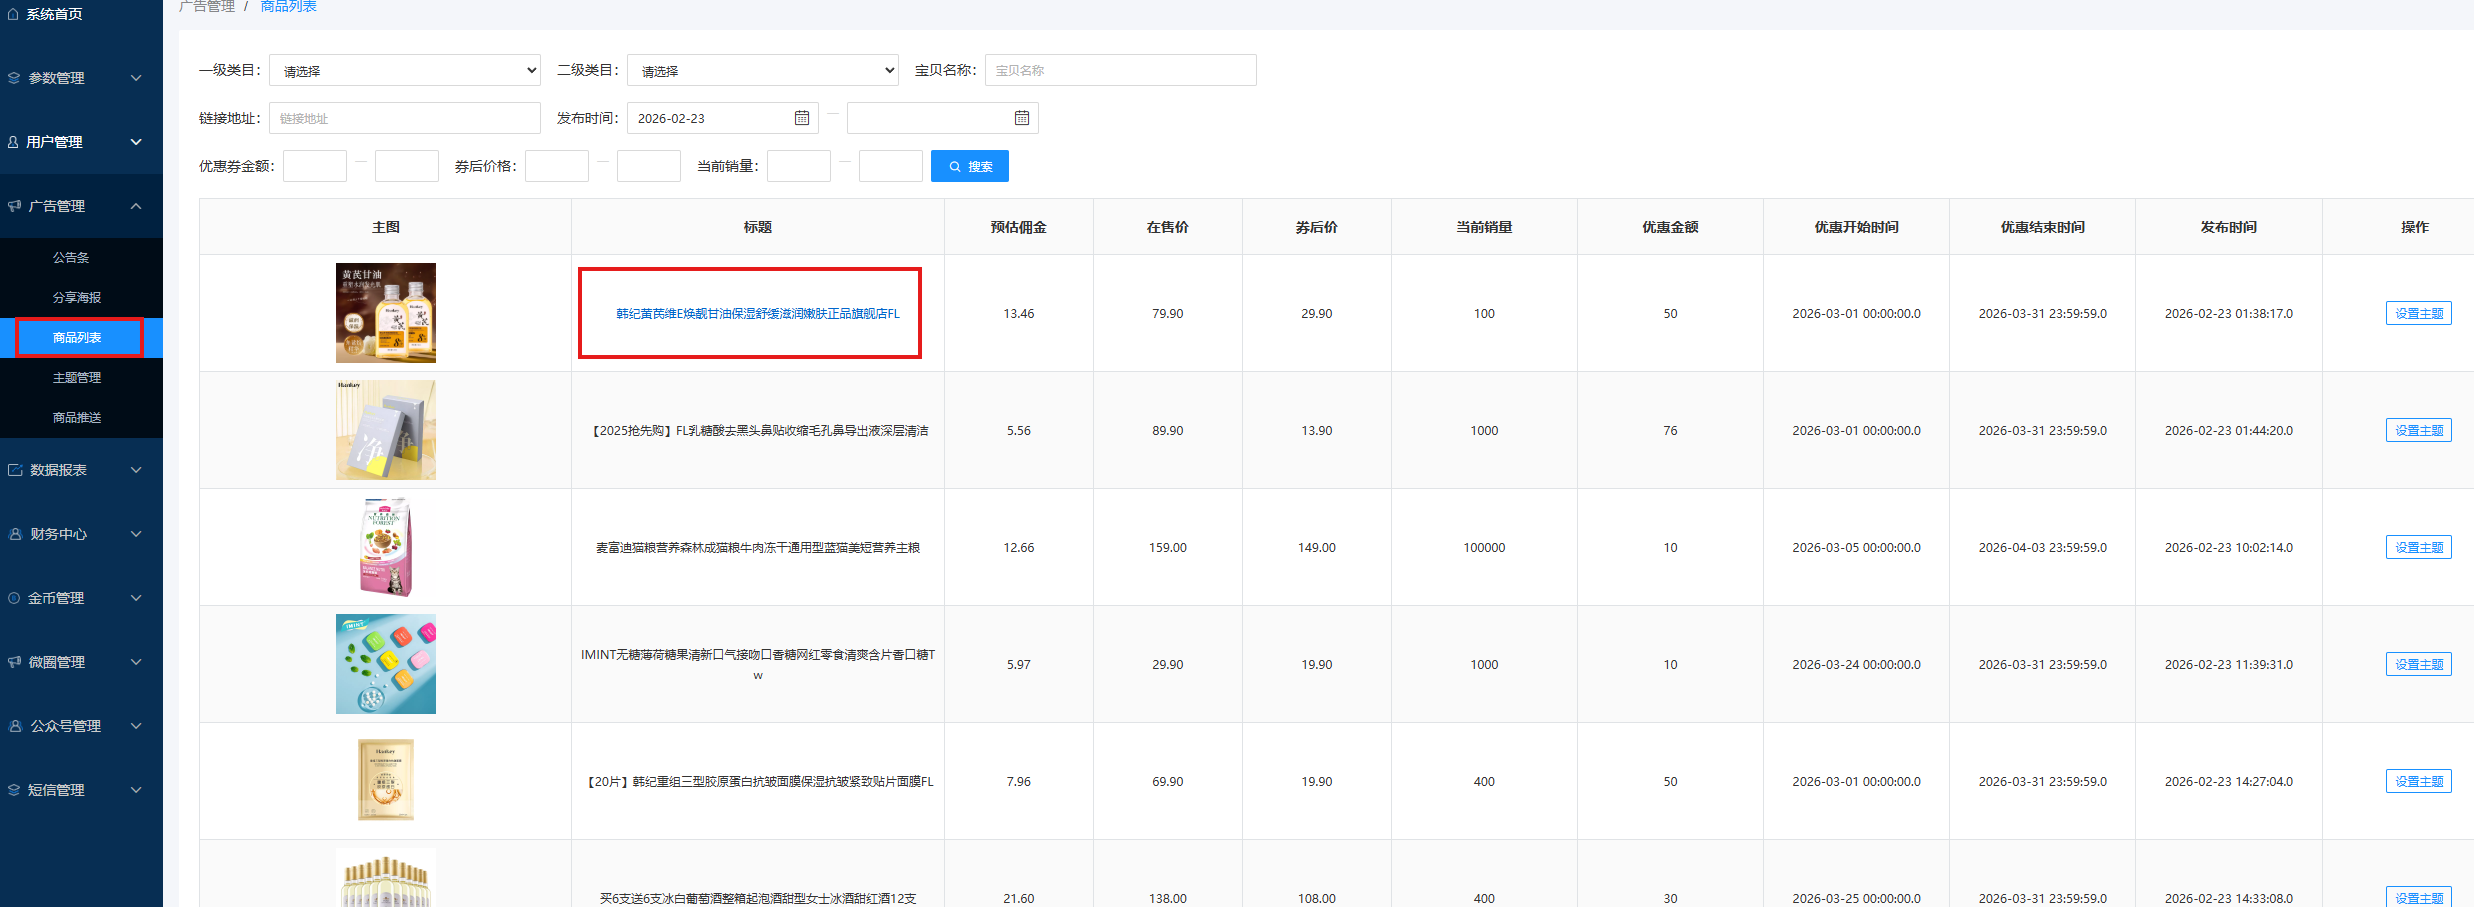This screenshot has height=907, width=2474.
Task: Click the user icon beside 用户管理
Action: [x=13, y=142]
